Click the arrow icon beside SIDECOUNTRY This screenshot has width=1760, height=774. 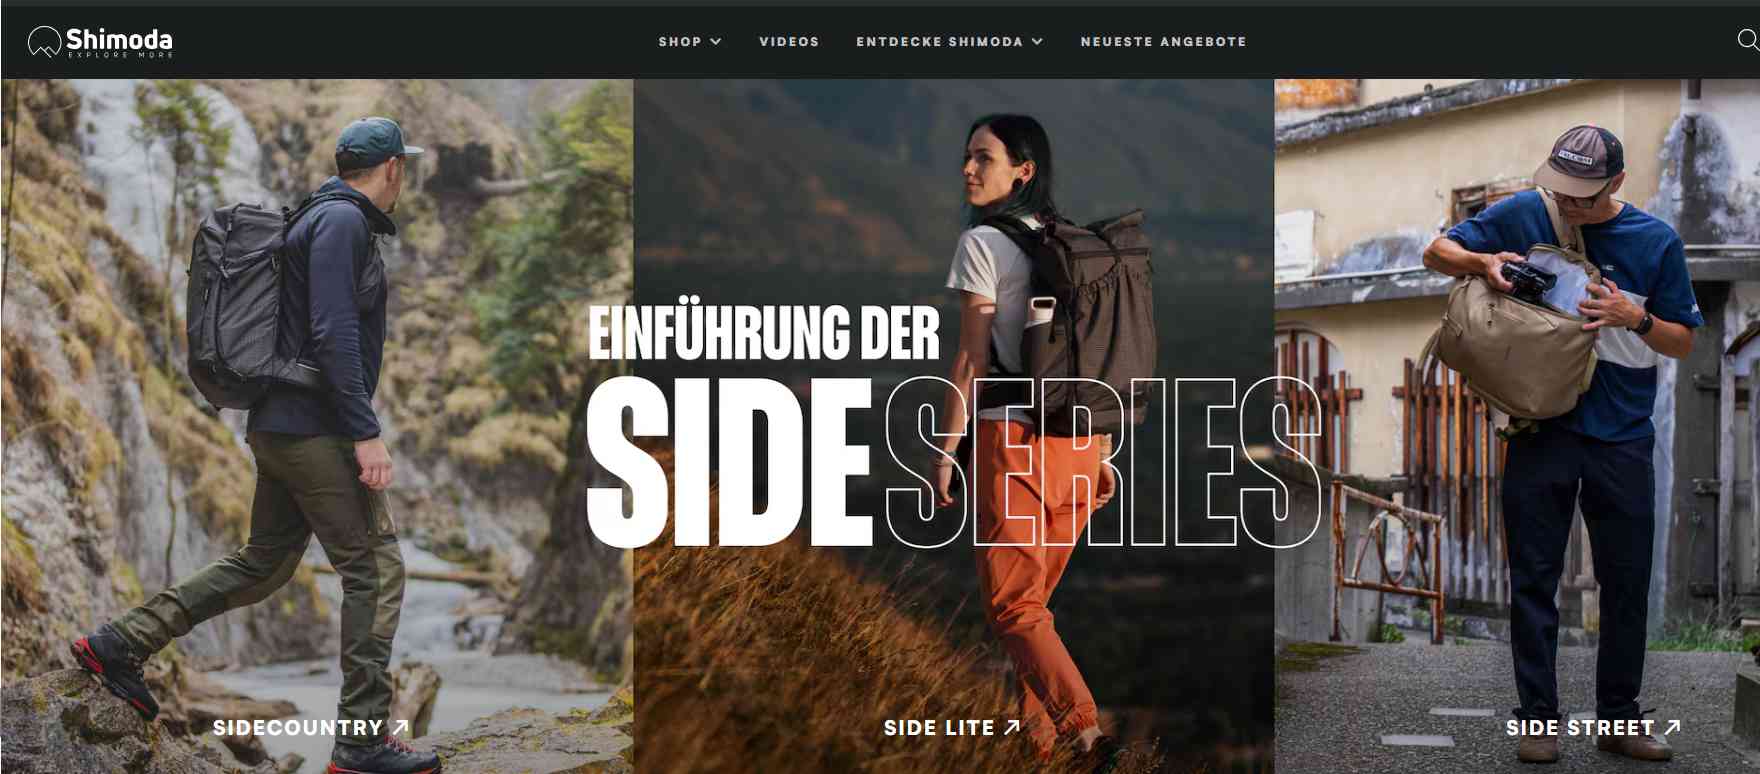click(x=401, y=727)
